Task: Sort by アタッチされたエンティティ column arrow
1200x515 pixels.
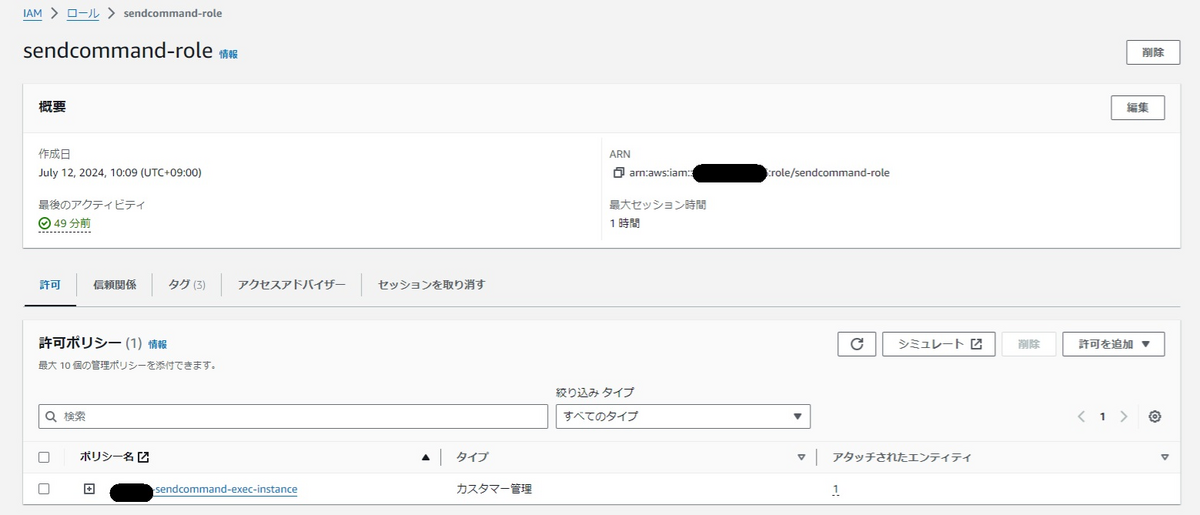Action: tap(1165, 458)
